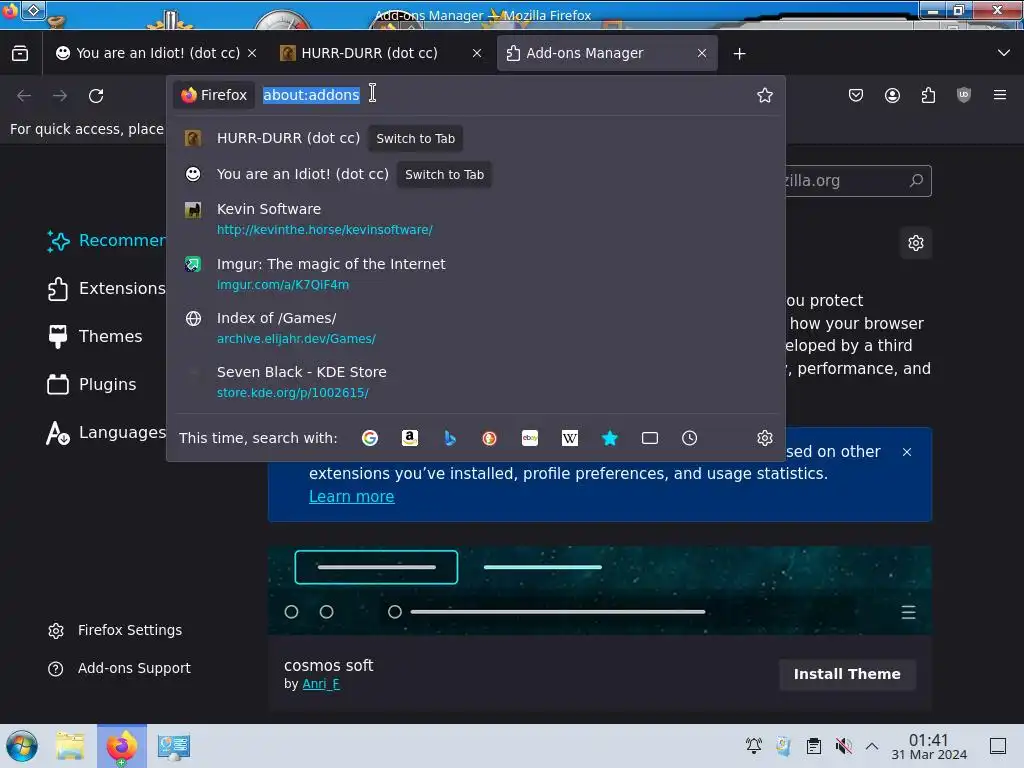Click Switch to Tab for You are an Idiot
This screenshot has width=1024, height=768.
pos(444,174)
